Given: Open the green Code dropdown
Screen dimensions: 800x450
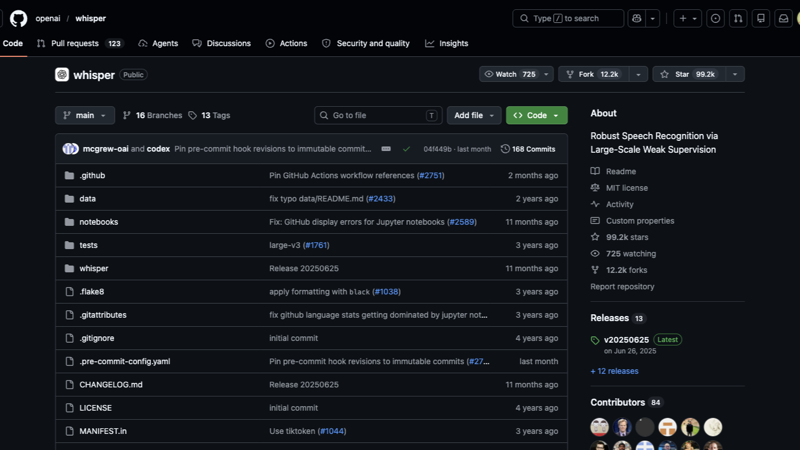Looking at the screenshot, I should (536, 115).
